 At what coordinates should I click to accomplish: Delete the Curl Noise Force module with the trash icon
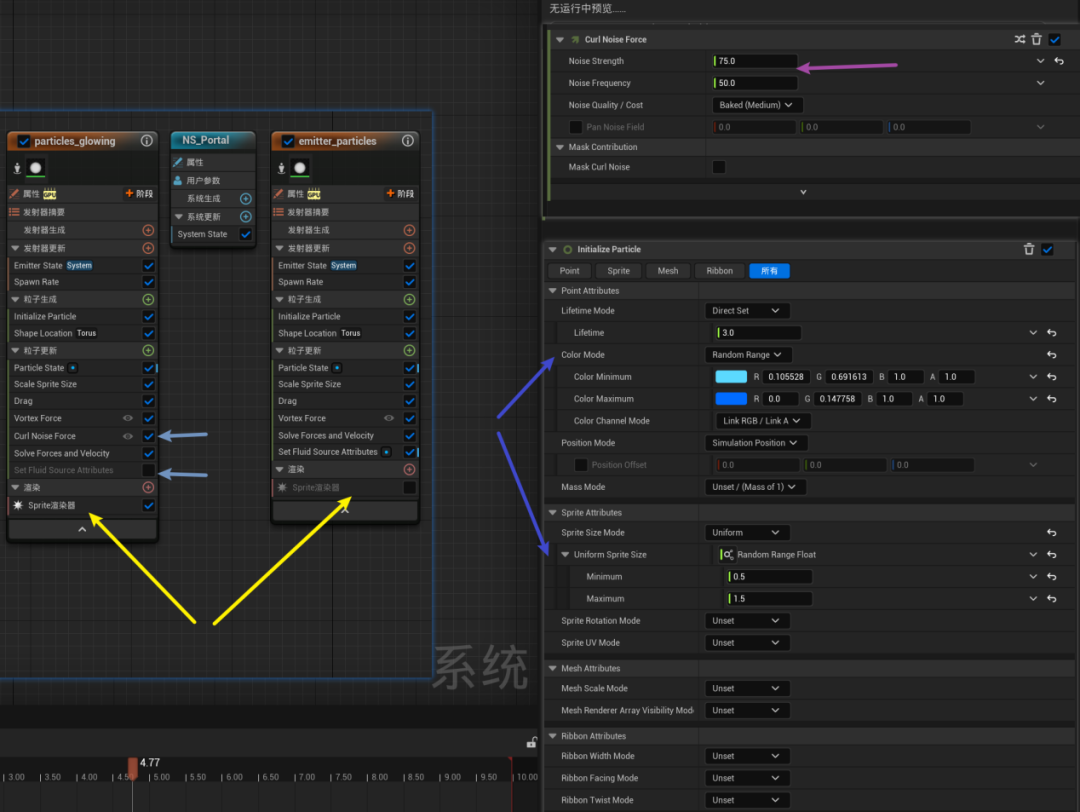tap(1036, 39)
